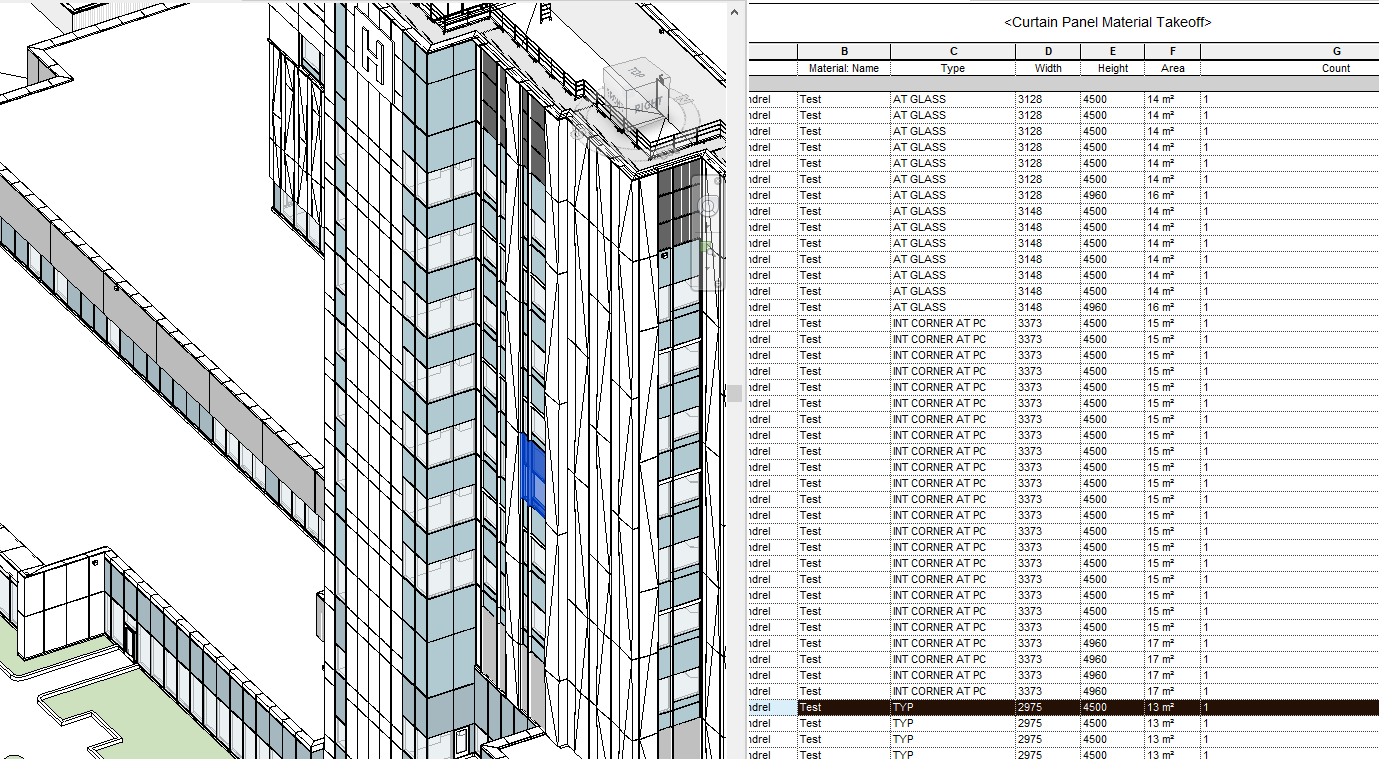Click the pan icon at the navigation bar bottom

tap(718, 283)
